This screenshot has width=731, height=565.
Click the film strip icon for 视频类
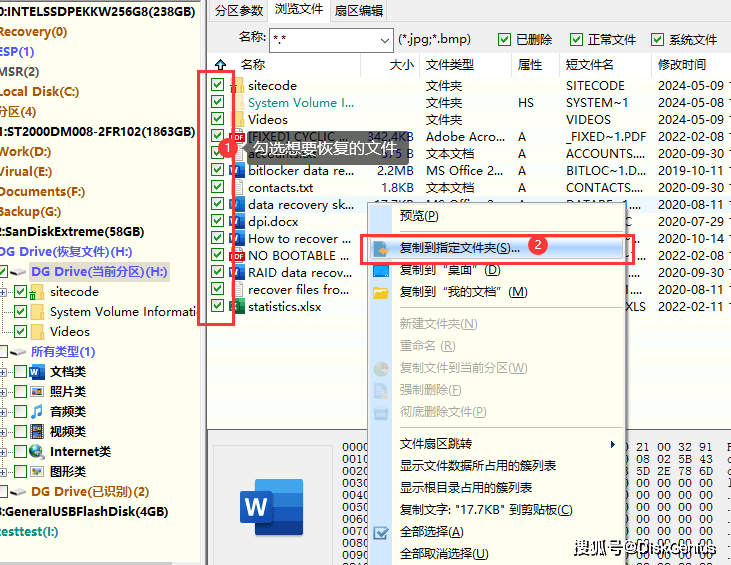(37, 432)
